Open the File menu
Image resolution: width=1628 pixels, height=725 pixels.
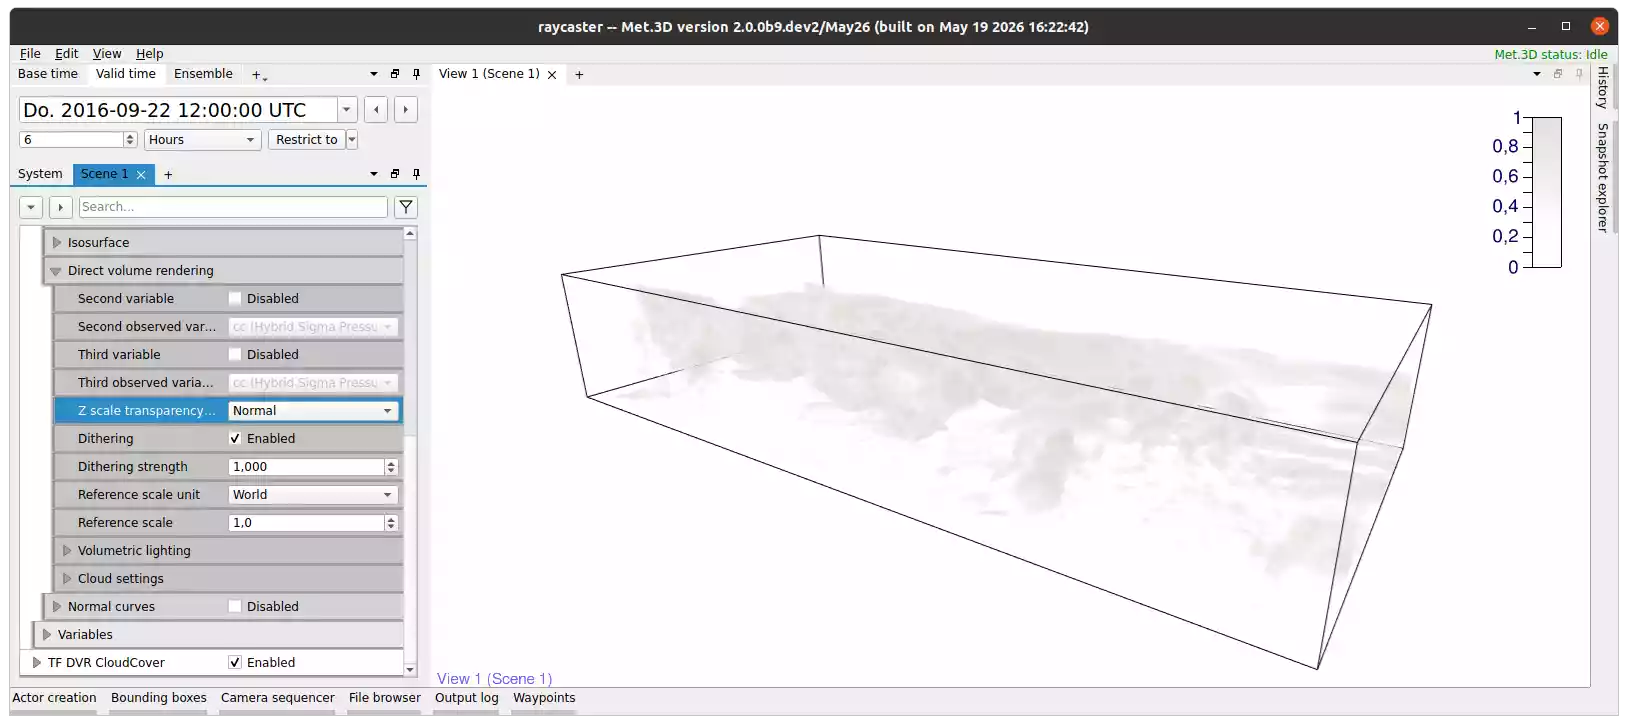pyautogui.click(x=30, y=54)
